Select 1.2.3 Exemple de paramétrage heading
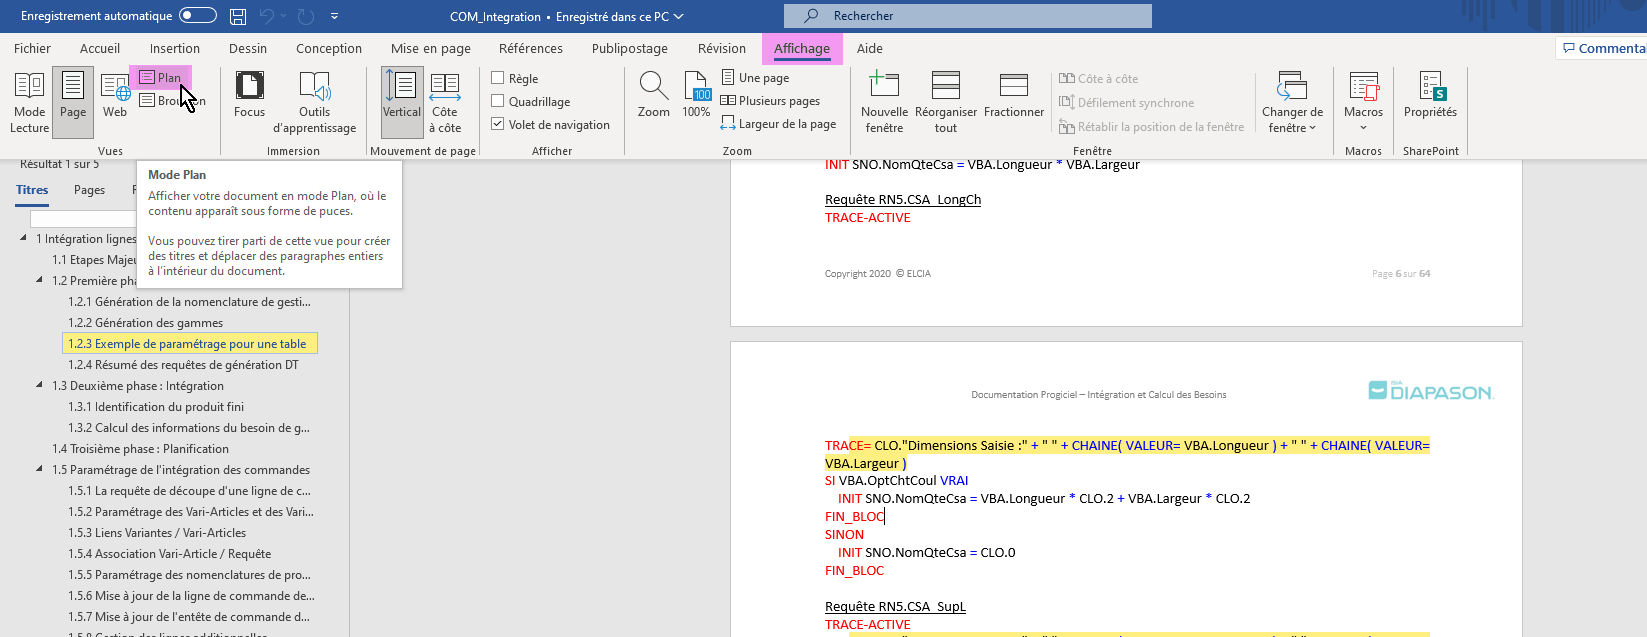 [190, 343]
